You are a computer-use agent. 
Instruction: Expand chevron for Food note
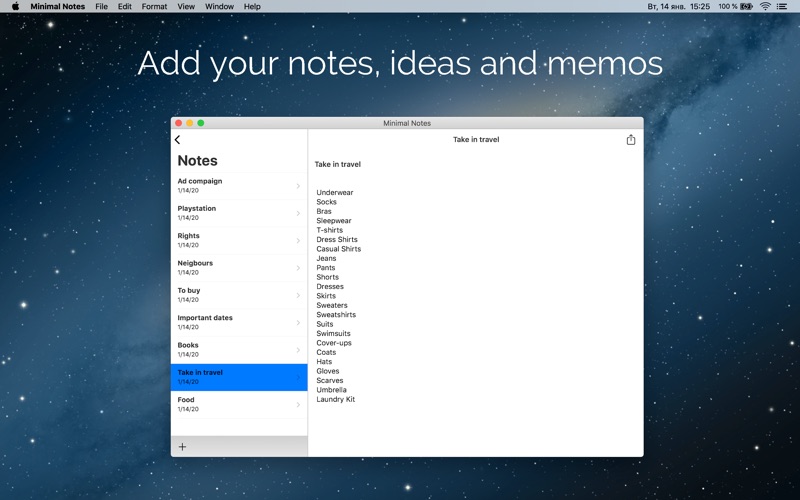[x=298, y=405]
